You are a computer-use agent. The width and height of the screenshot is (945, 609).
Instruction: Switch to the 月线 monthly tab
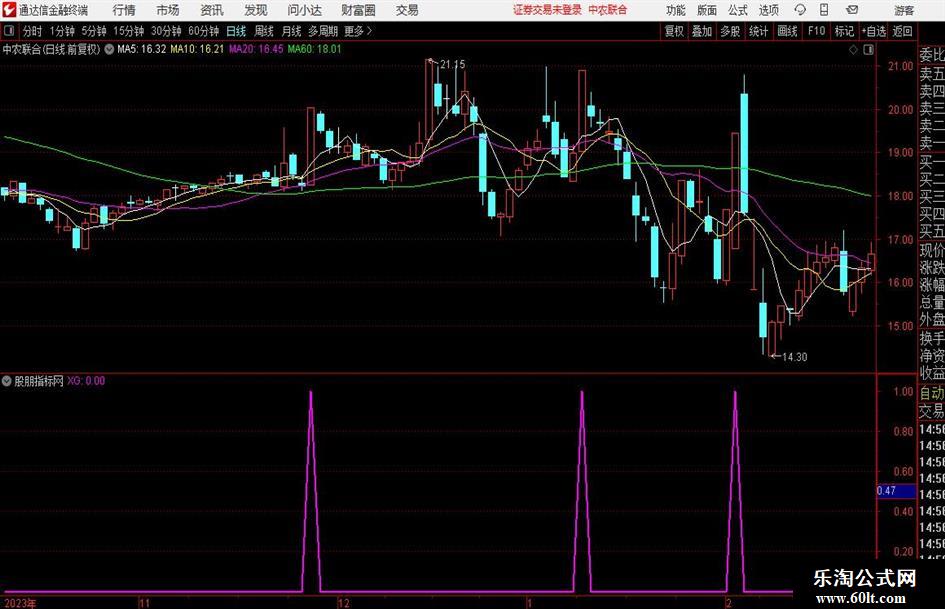(x=292, y=31)
